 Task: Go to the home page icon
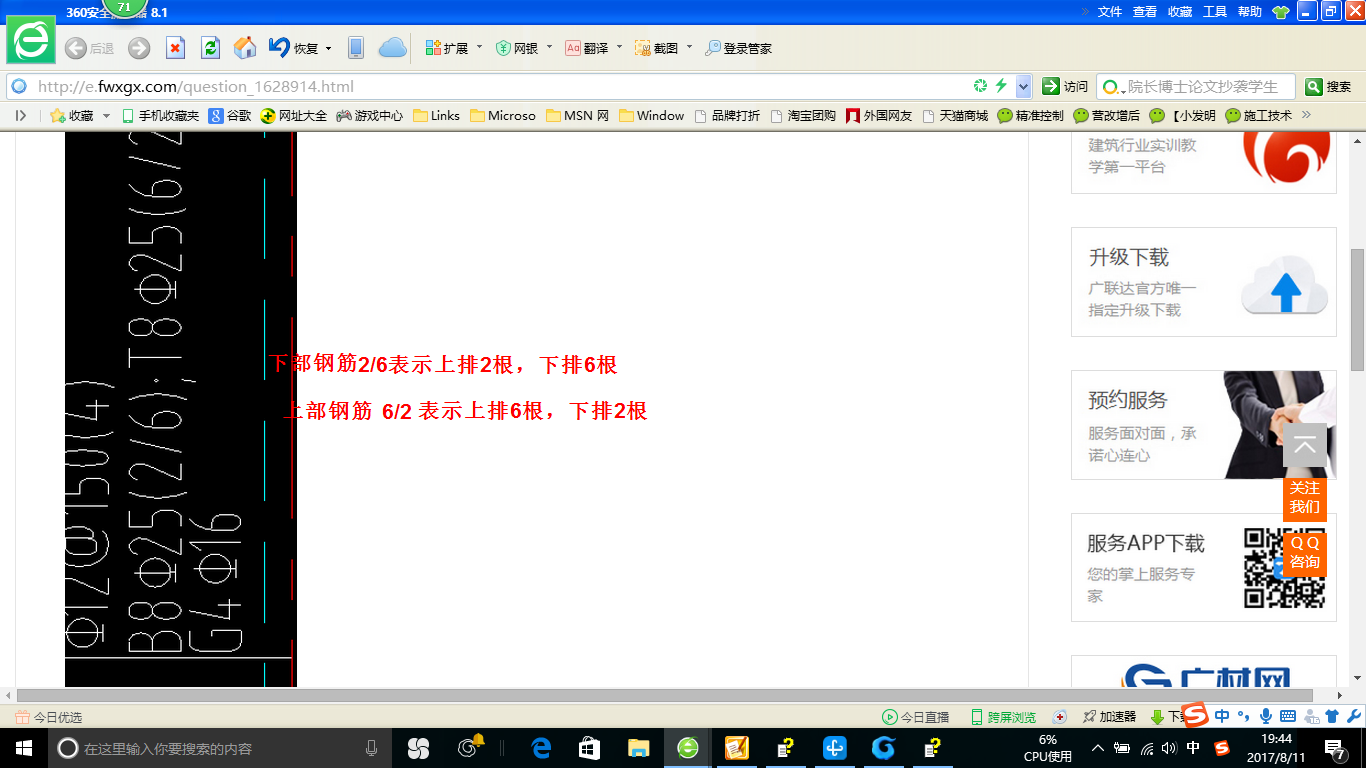click(244, 48)
